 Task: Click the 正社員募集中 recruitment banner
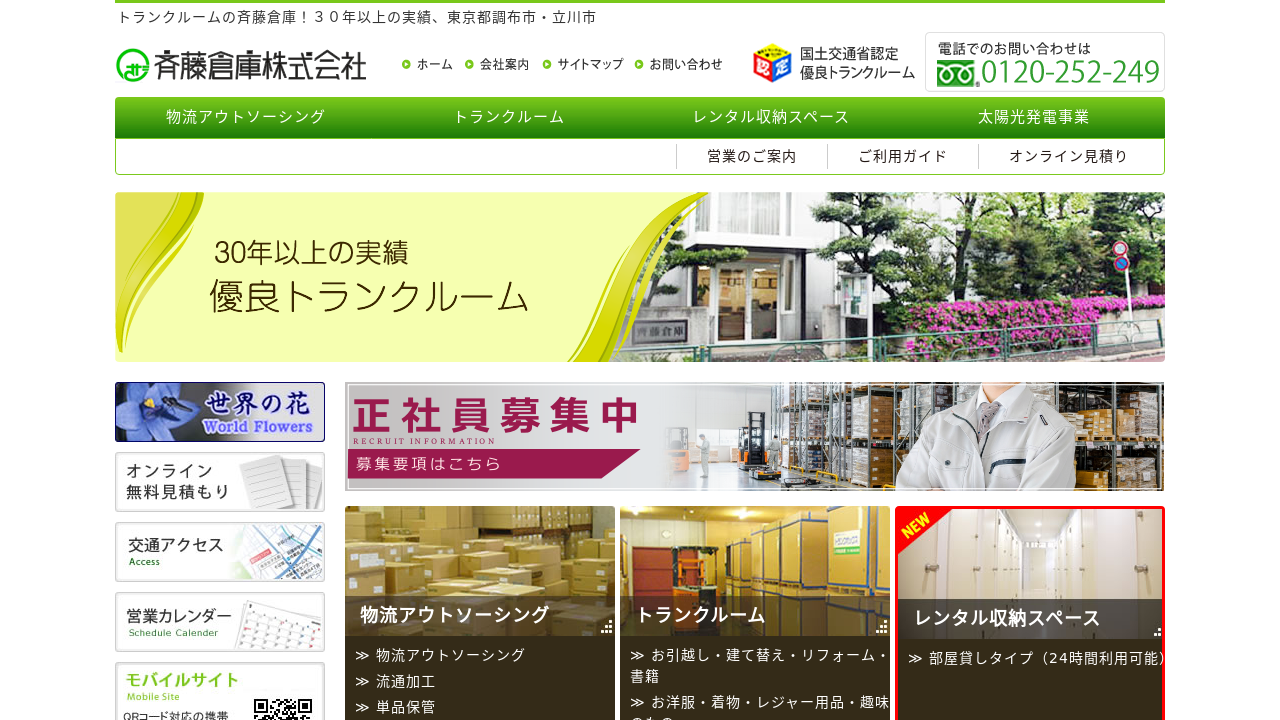(x=754, y=436)
